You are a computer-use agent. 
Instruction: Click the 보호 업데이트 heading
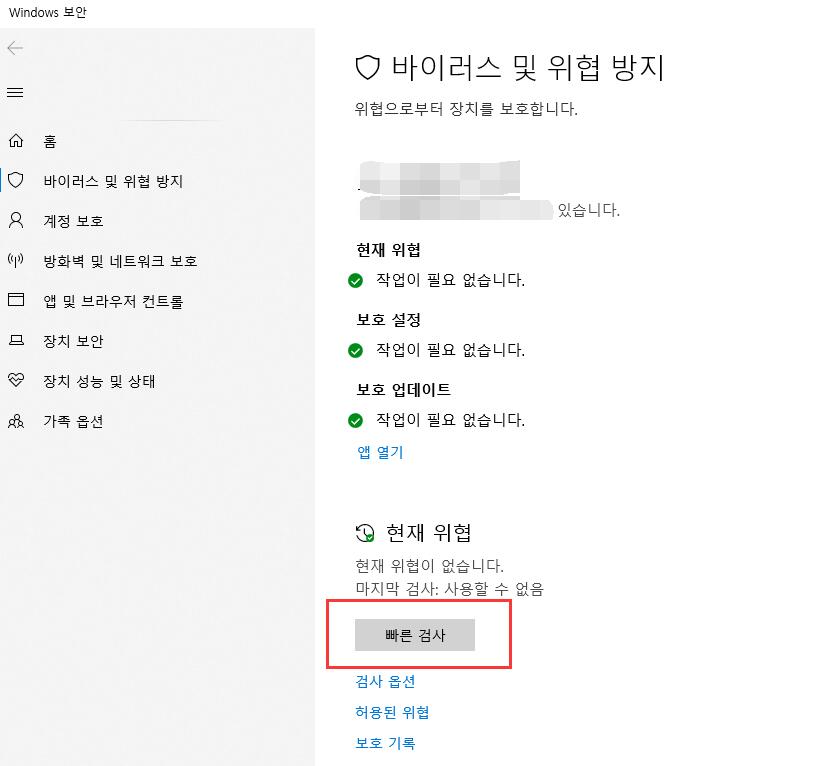403,389
